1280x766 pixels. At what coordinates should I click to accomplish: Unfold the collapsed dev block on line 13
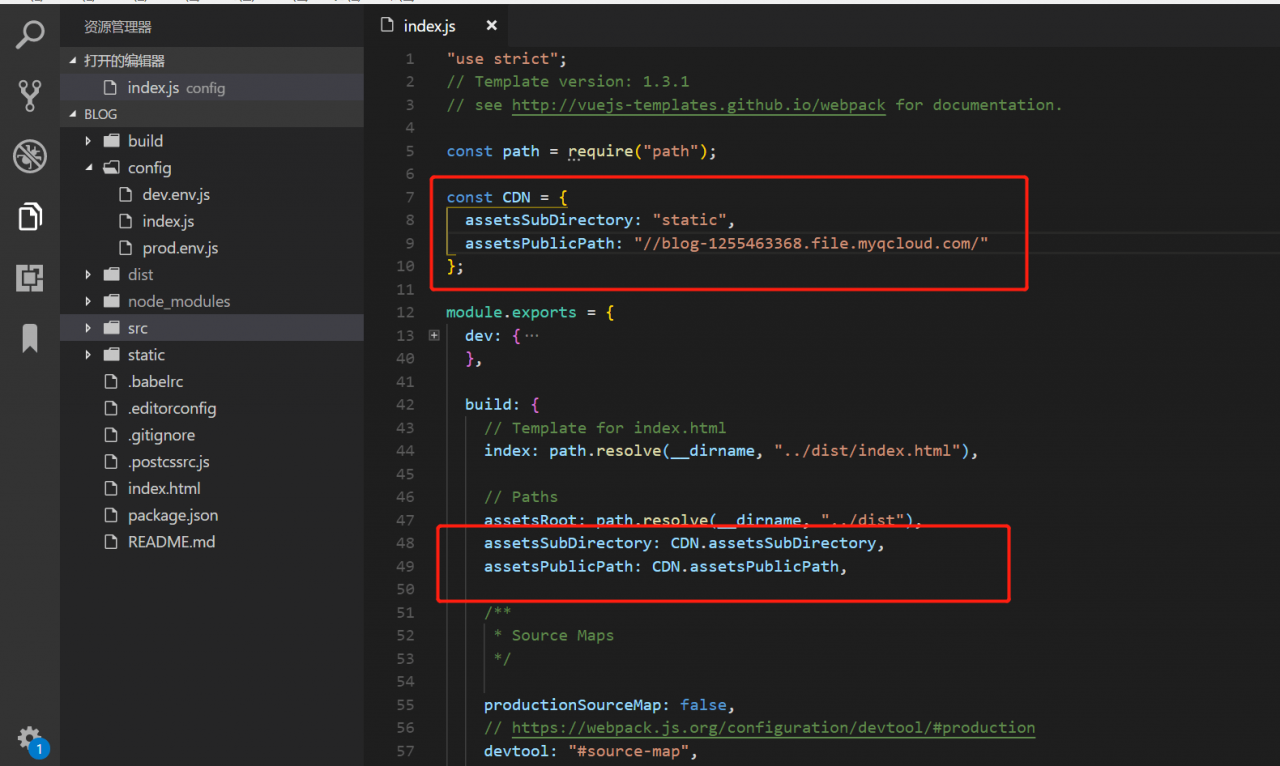pos(434,336)
